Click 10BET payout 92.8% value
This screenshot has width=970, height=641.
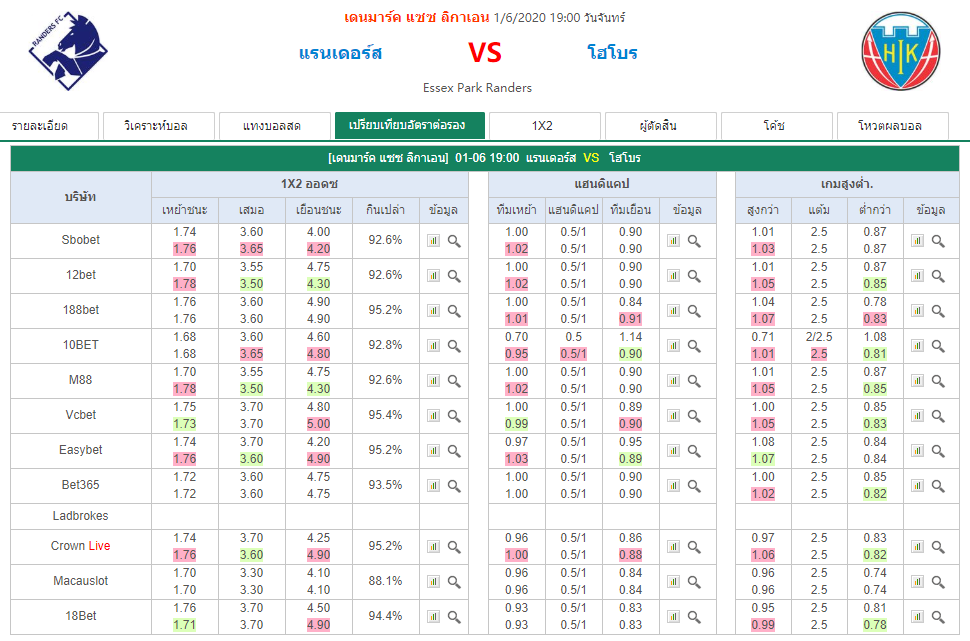click(385, 345)
